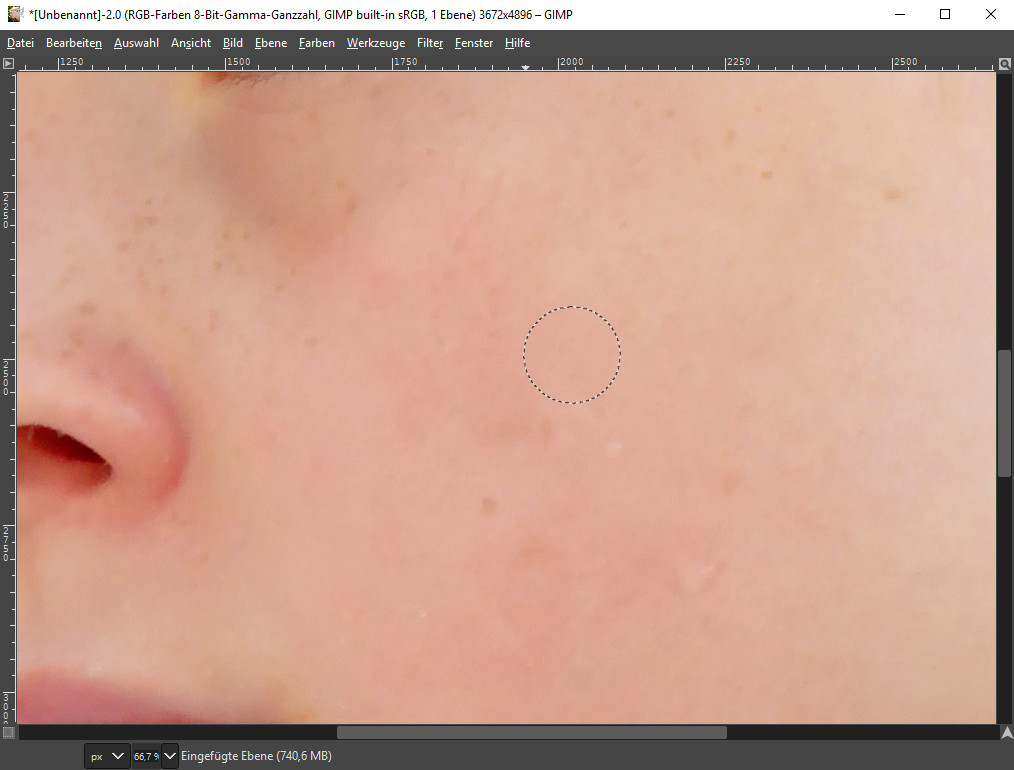Image resolution: width=1014 pixels, height=770 pixels.
Task: Toggle the zoom-on-resize magnifier icon top right
Action: coord(1004,63)
